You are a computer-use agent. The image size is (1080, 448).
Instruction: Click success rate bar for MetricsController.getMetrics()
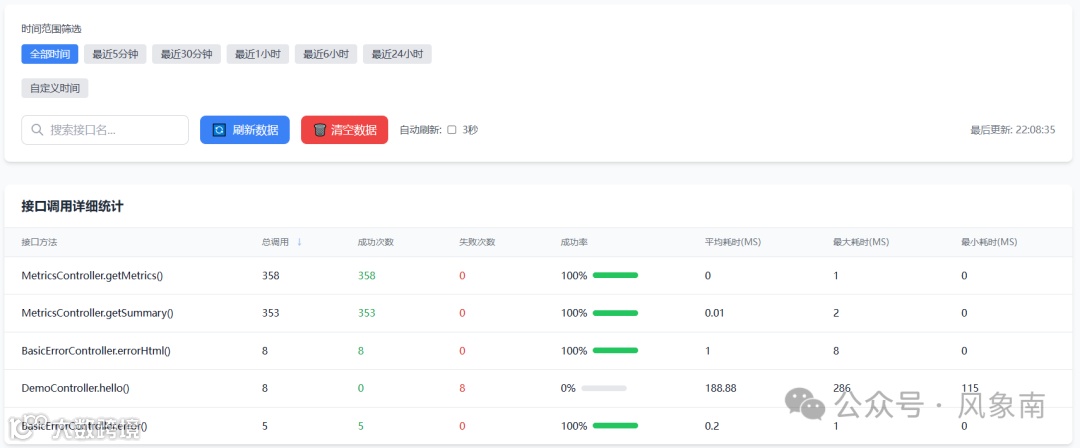615,276
